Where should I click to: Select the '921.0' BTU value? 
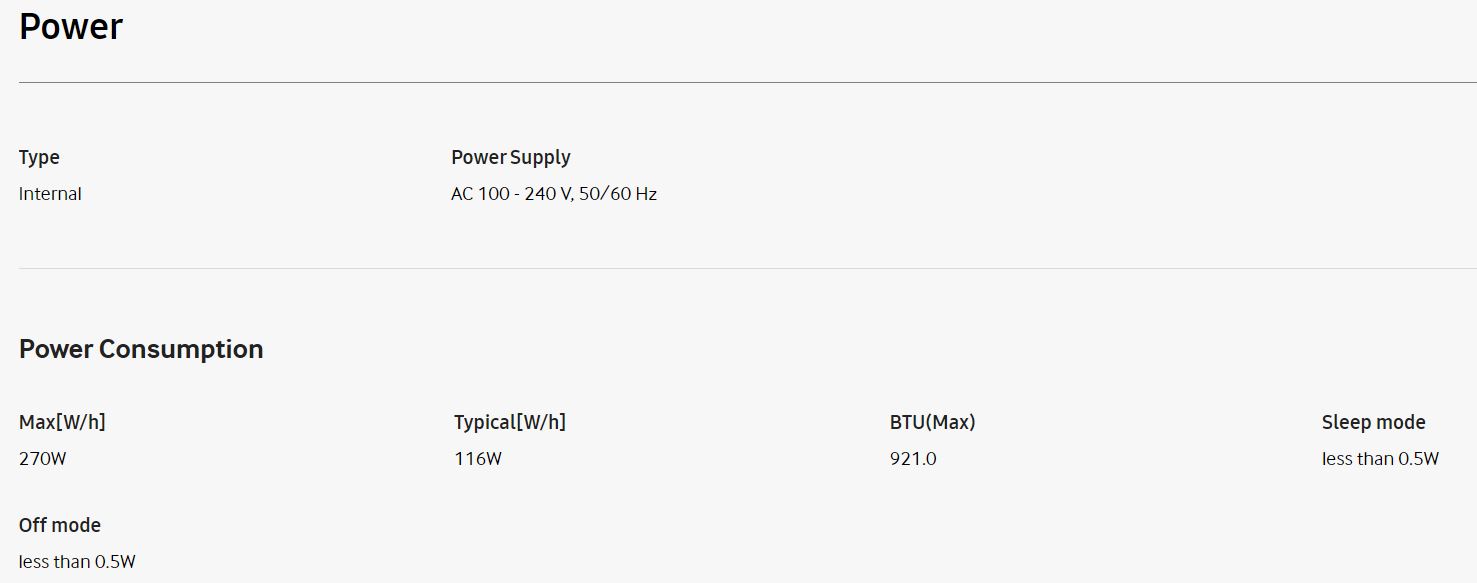tap(913, 459)
